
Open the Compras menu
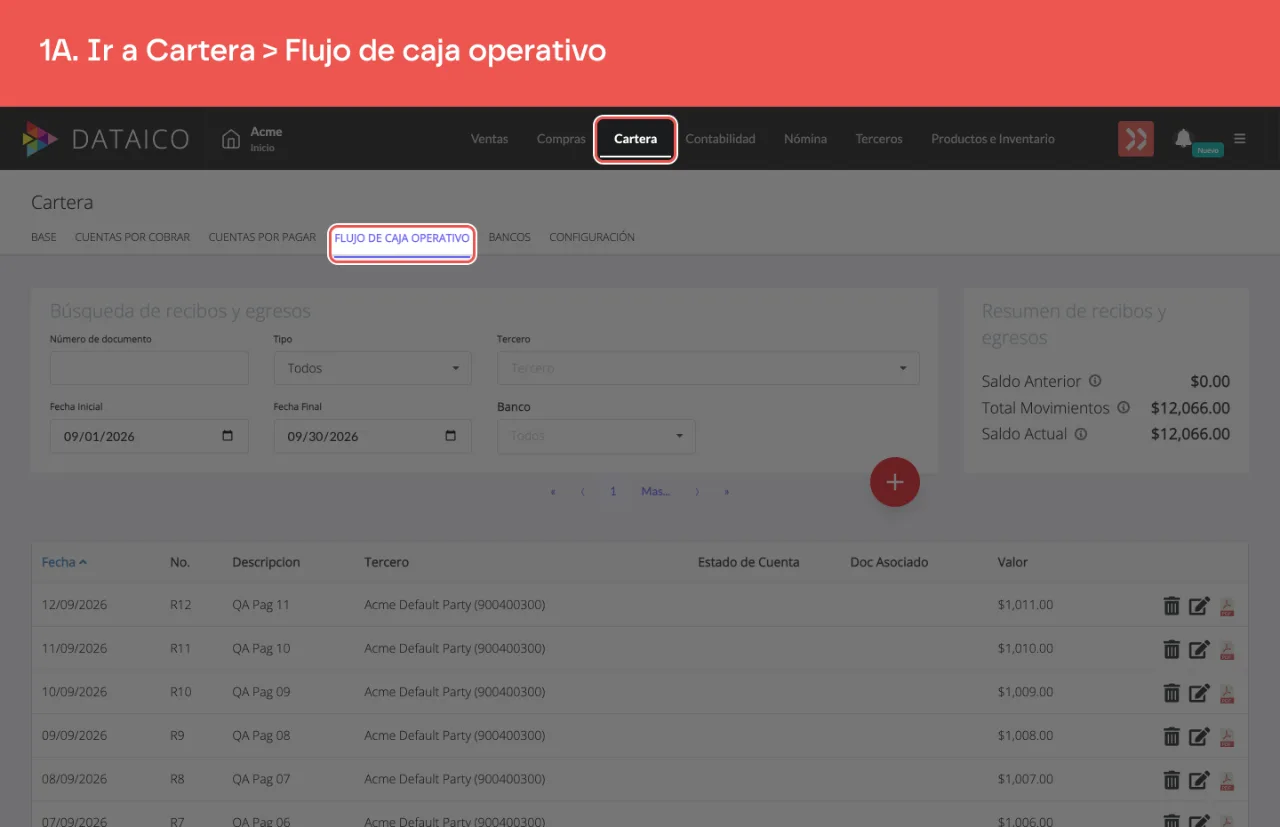(x=561, y=139)
